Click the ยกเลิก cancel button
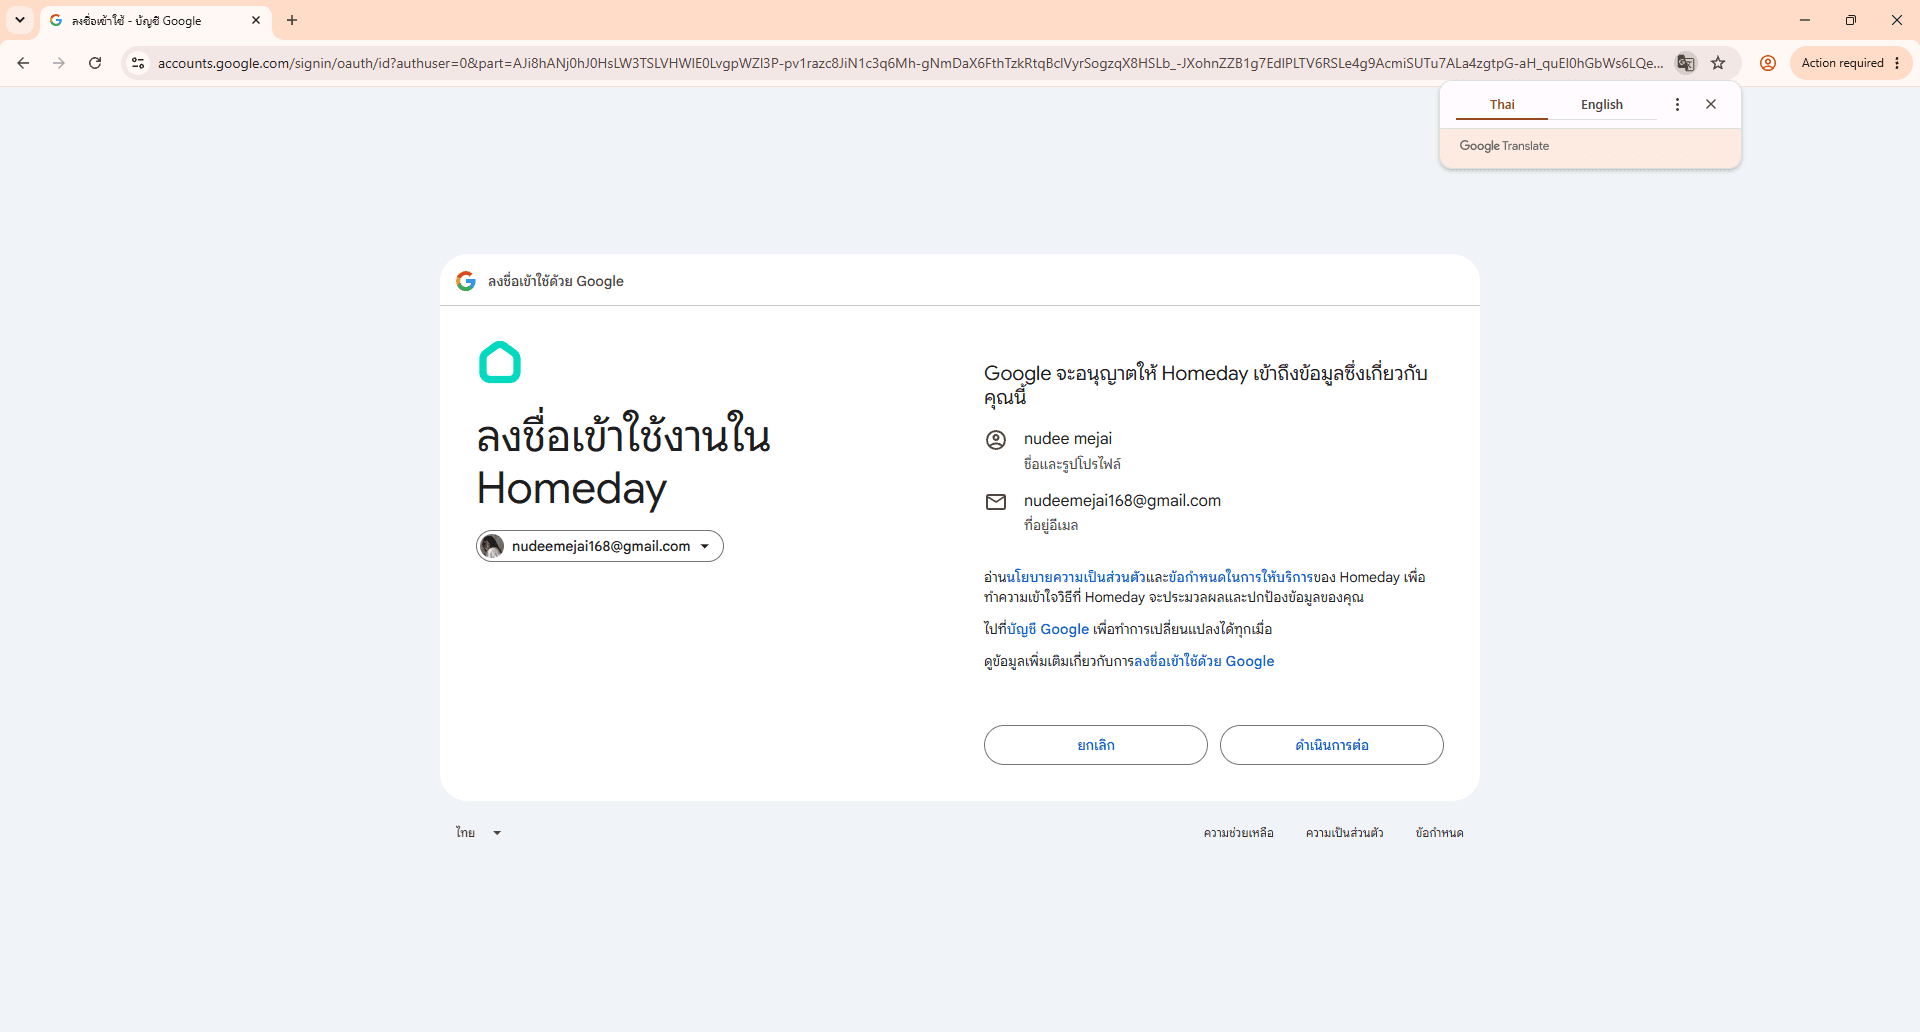The width and height of the screenshot is (1920, 1032). pyautogui.click(x=1096, y=745)
